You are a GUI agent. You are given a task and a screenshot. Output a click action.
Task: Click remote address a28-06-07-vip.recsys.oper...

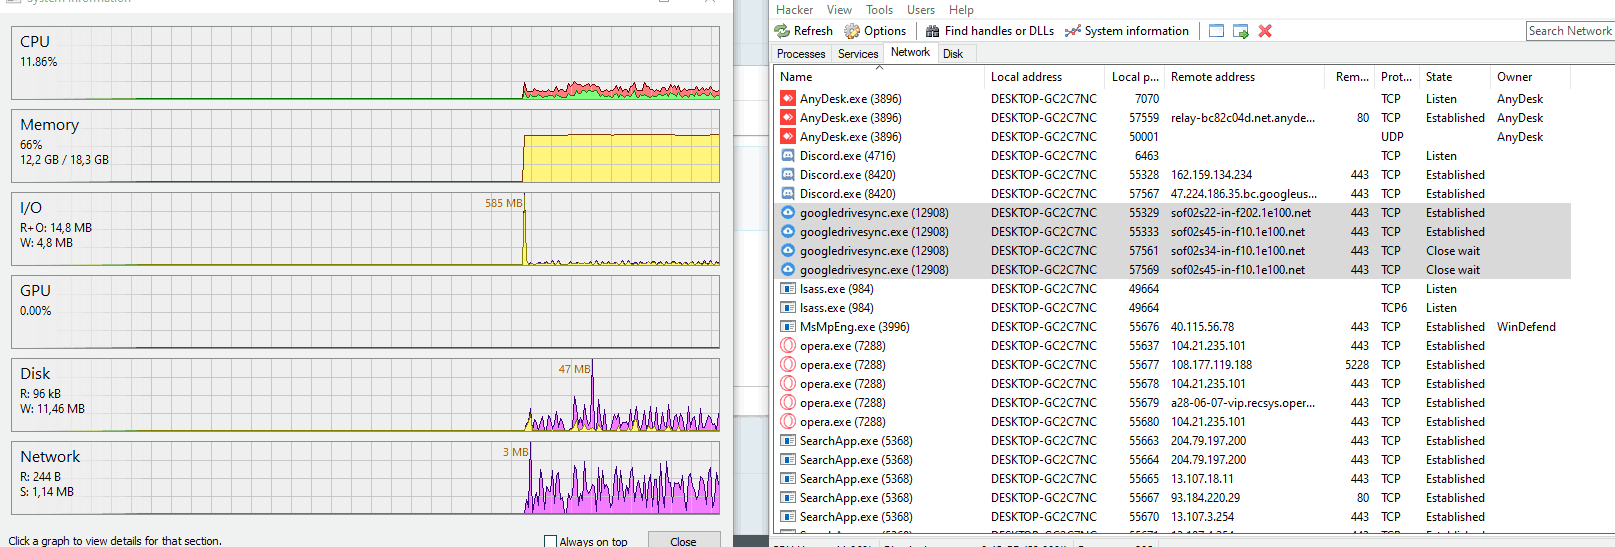pyautogui.click(x=1243, y=403)
